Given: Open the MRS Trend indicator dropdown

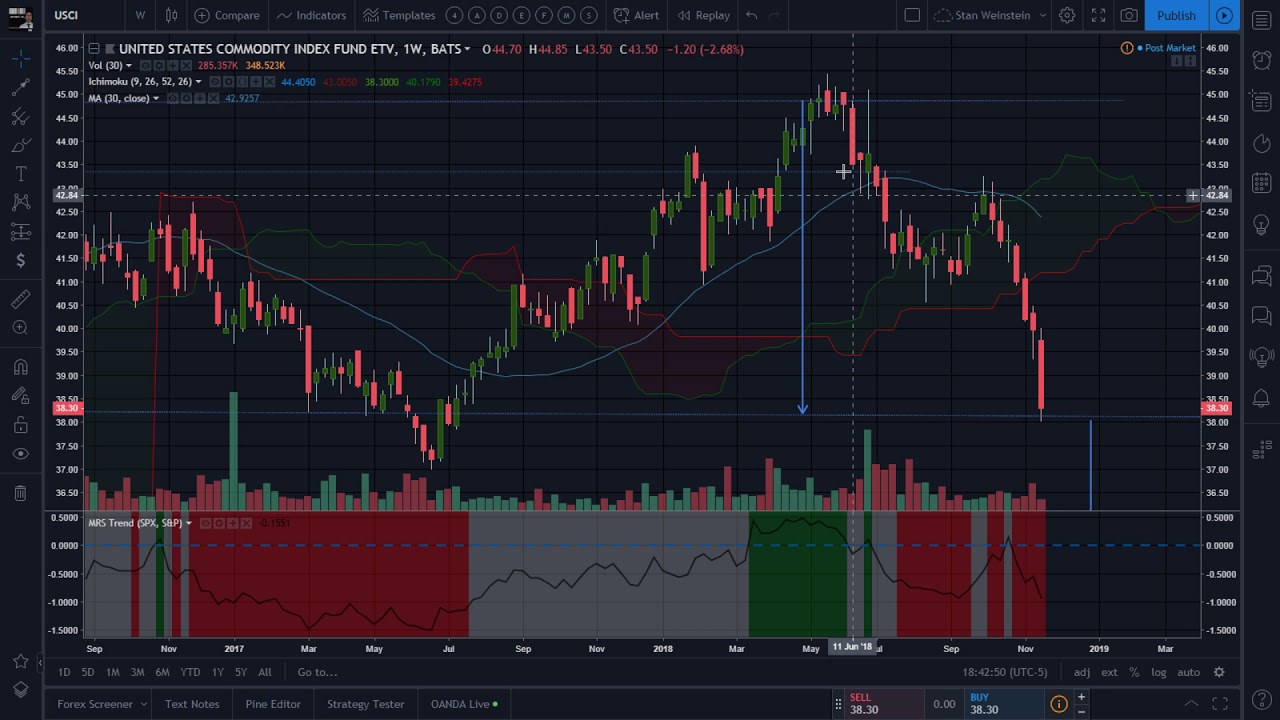Looking at the screenshot, I should [x=188, y=523].
